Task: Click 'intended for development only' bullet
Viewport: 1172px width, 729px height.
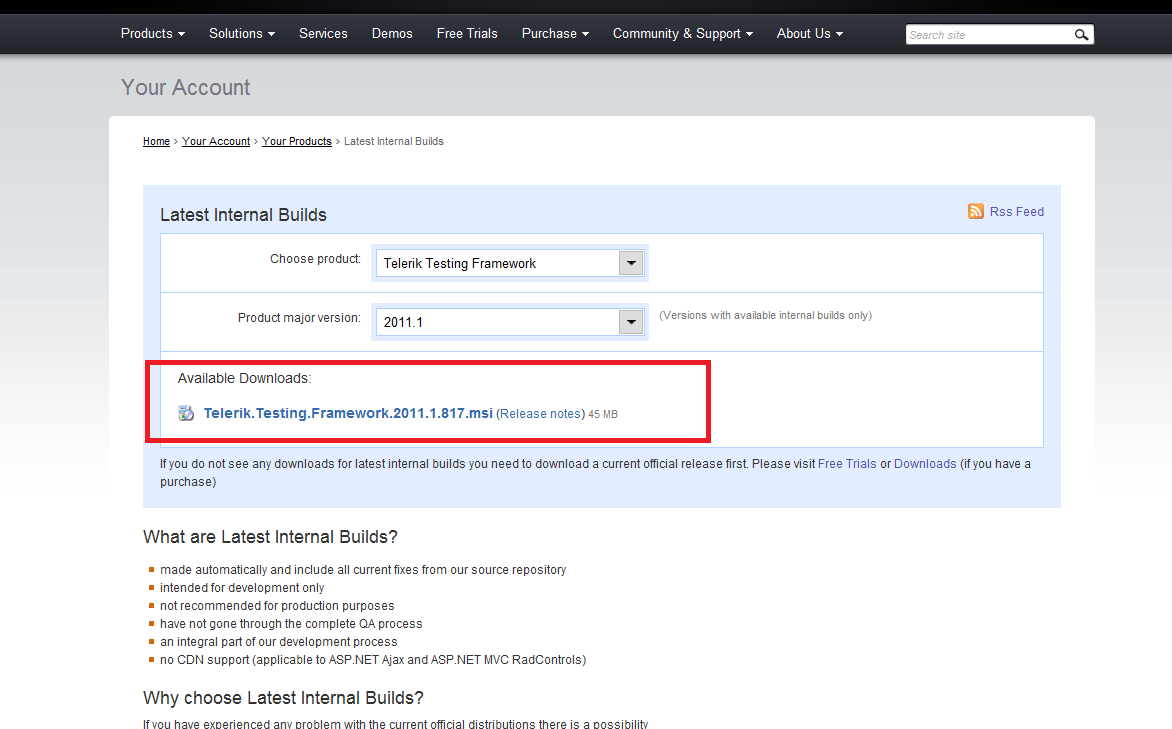Action: click(x=242, y=588)
